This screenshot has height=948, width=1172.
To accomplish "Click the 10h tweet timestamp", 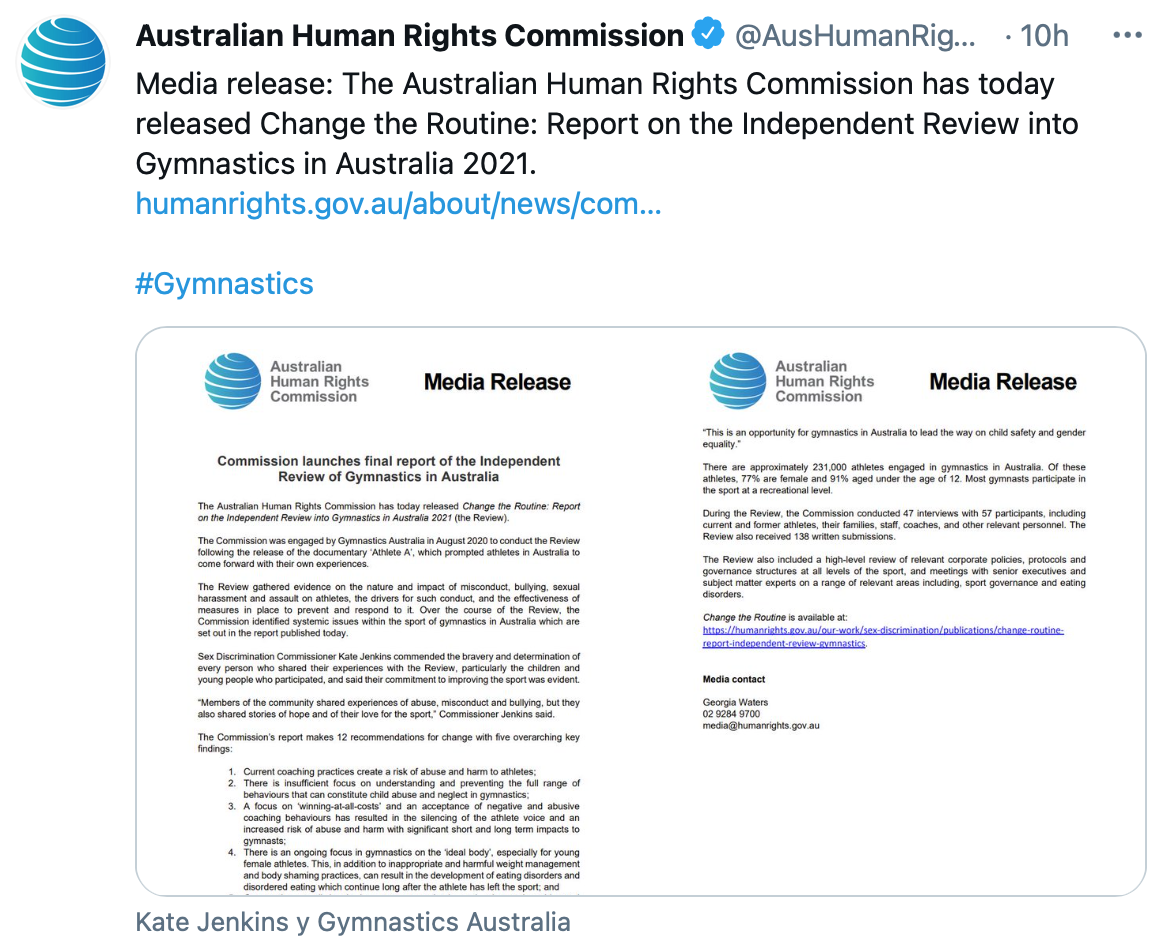I will tap(1044, 35).
